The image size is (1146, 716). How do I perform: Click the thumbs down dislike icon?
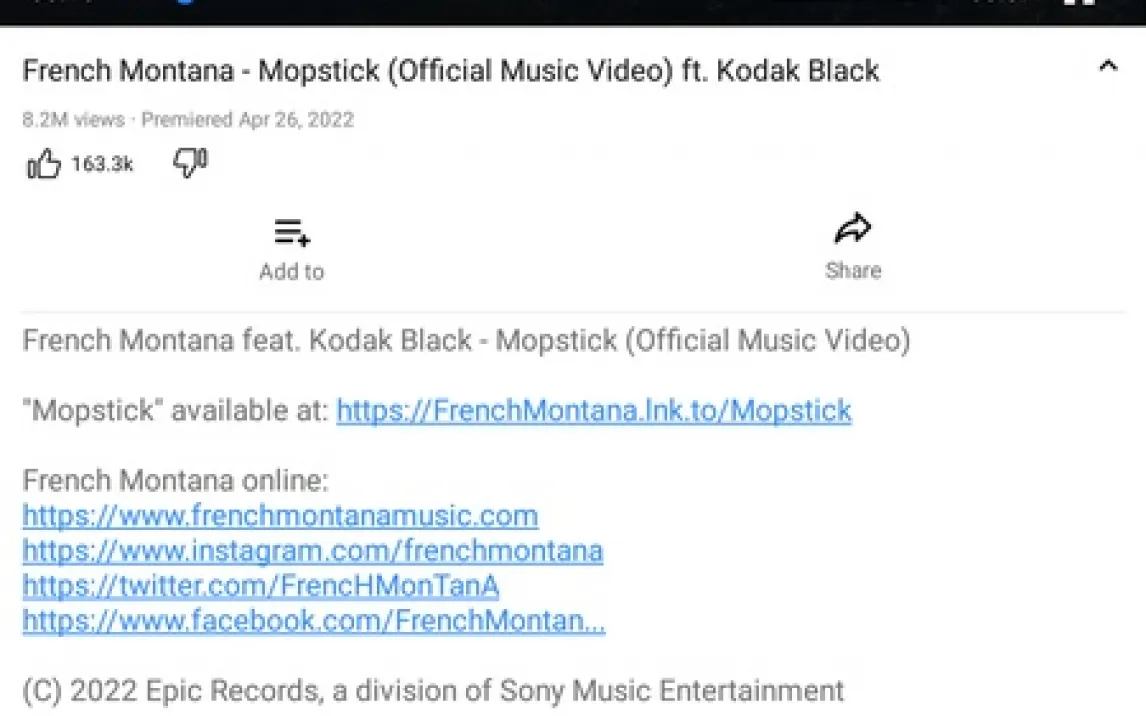(x=189, y=162)
